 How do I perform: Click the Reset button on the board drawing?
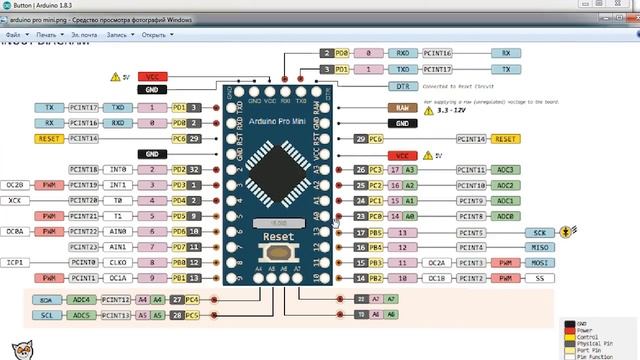(278, 253)
